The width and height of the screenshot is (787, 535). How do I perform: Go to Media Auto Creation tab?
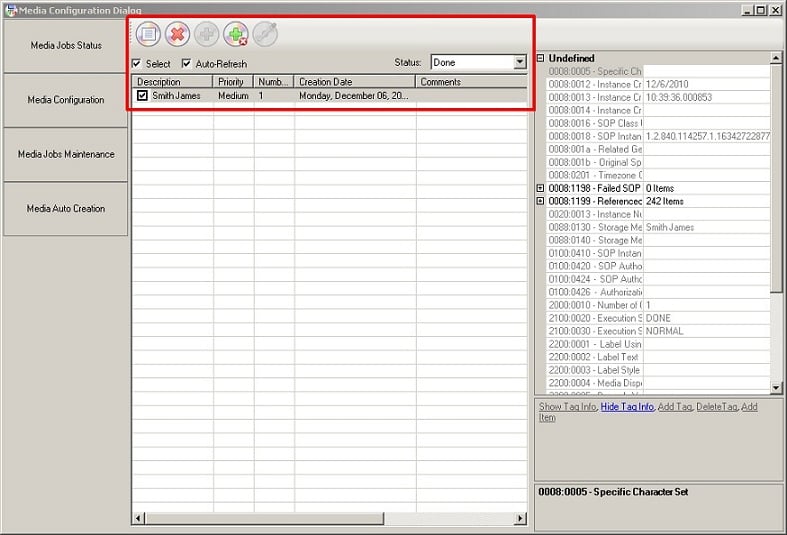pyautogui.click(x=65, y=208)
